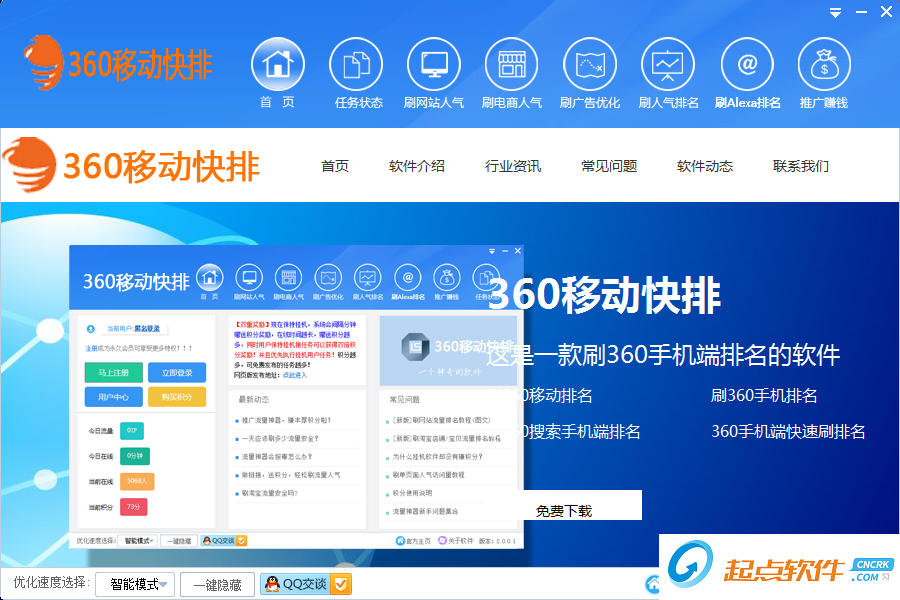Minimize the 360移动快排 window
Image resolution: width=900 pixels, height=600 pixels.
point(862,12)
